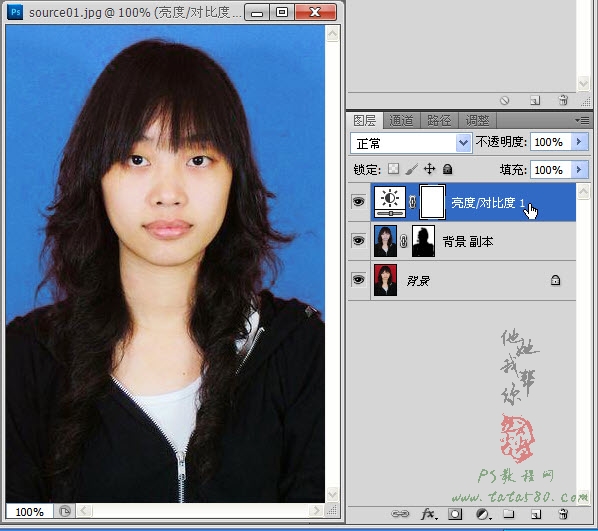This screenshot has height=531, width=598.
Task: Click the link layers icon
Action: pos(400,514)
